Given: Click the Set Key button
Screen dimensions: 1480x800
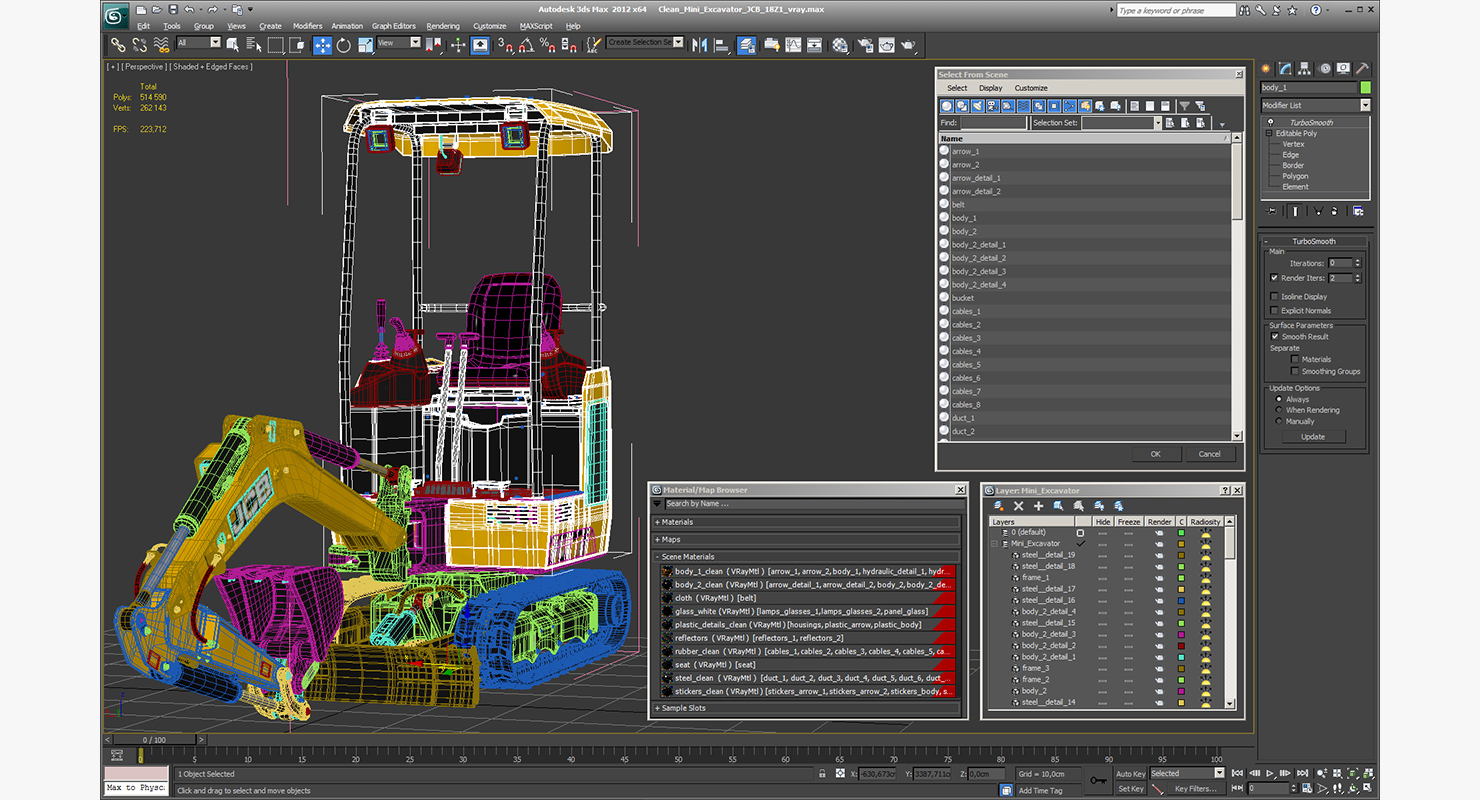Looking at the screenshot, I should [x=1130, y=788].
